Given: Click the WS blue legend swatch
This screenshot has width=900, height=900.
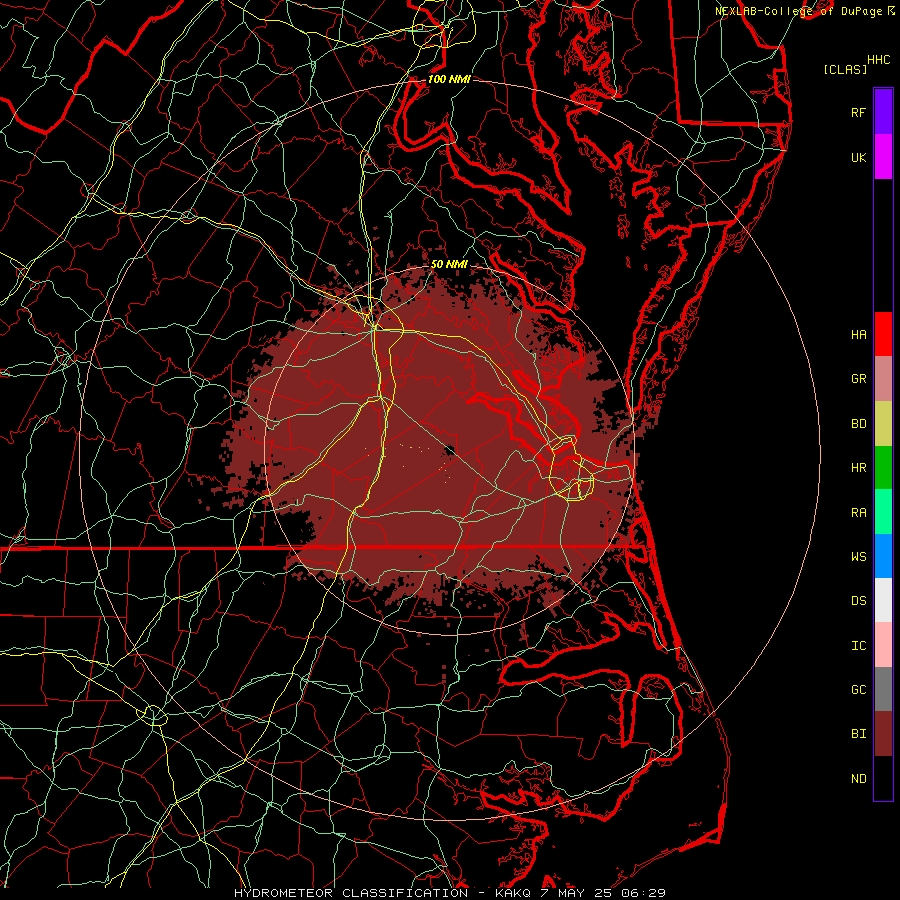Looking at the screenshot, I should (x=883, y=556).
